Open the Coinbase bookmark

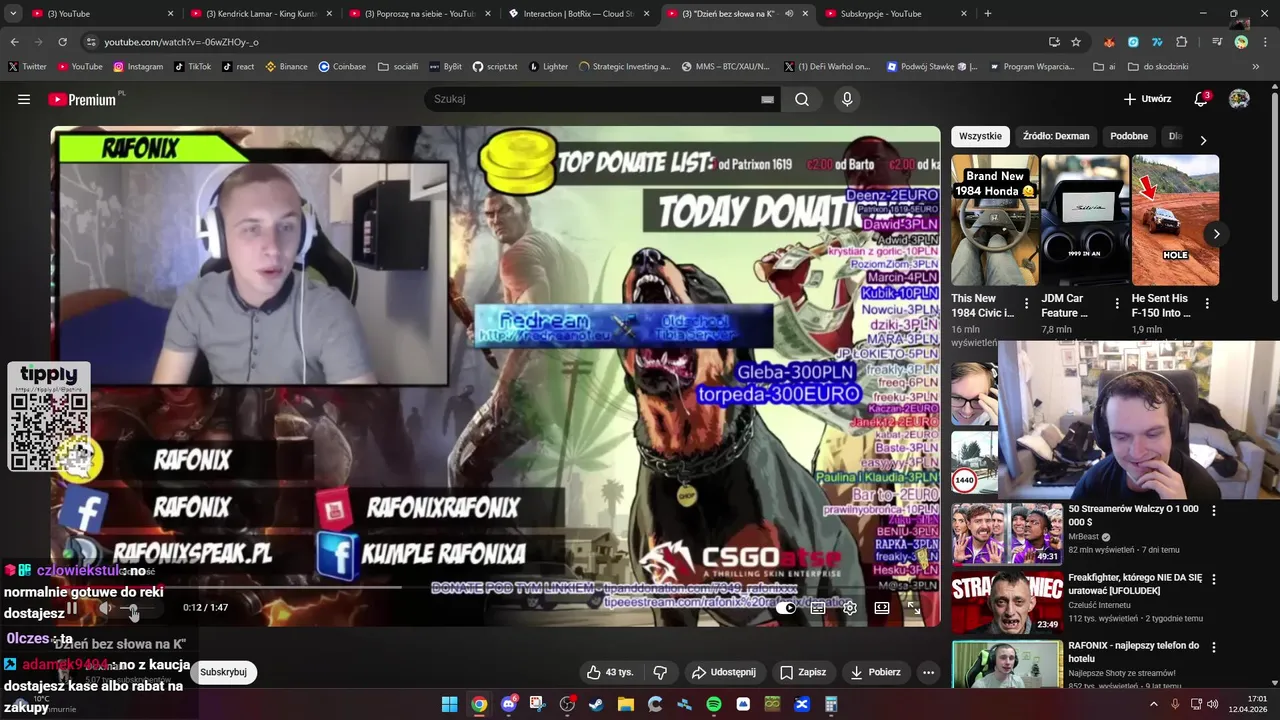tap(342, 67)
